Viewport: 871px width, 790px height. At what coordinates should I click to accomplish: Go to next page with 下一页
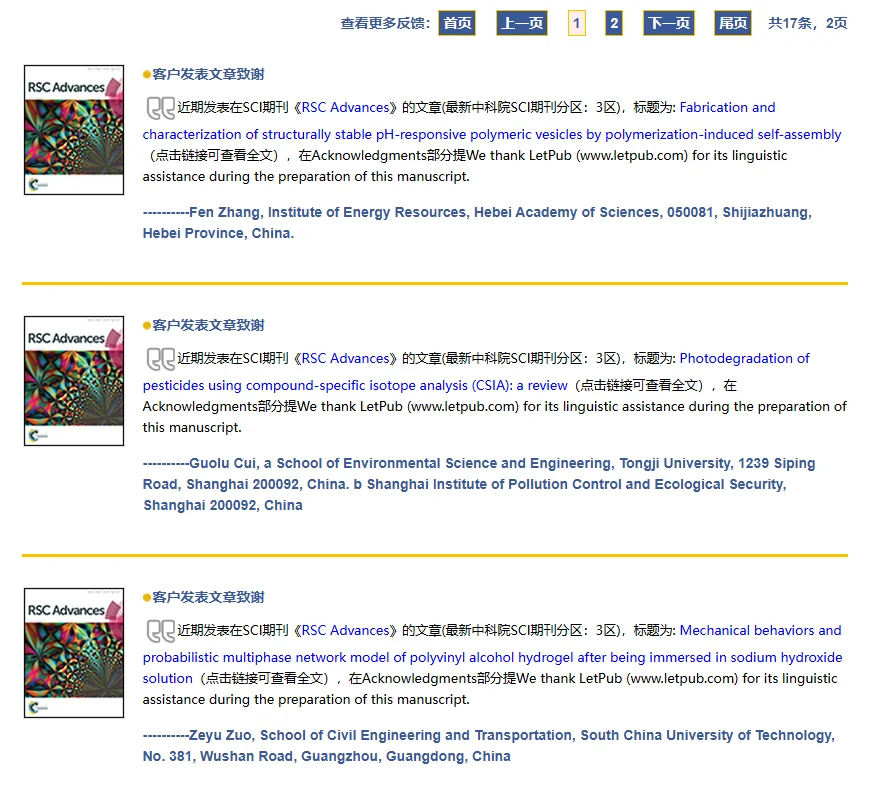tap(669, 23)
